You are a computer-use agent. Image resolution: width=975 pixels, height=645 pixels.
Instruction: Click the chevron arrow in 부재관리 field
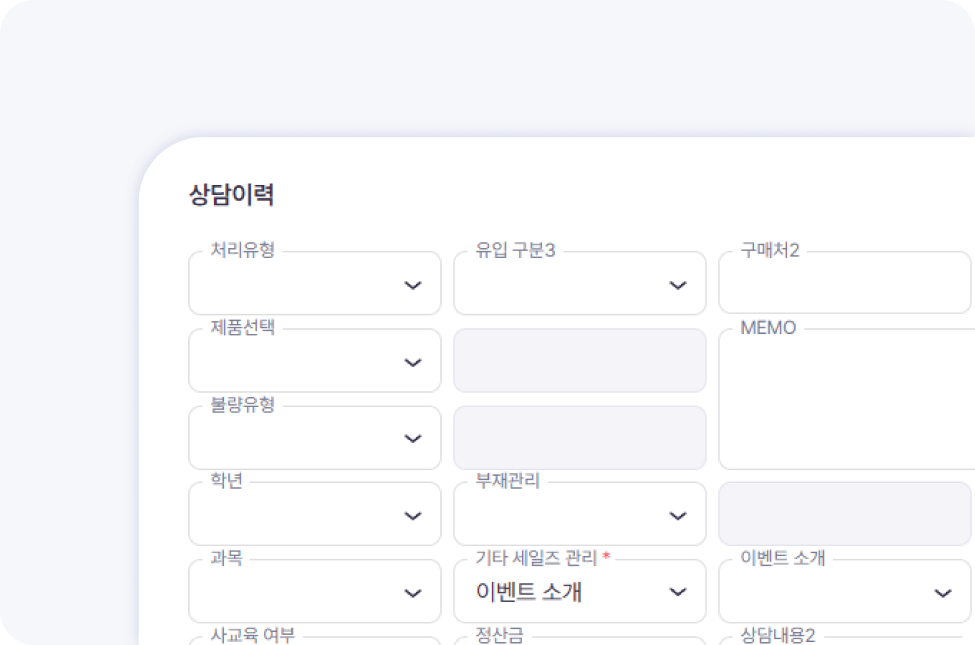tap(678, 516)
